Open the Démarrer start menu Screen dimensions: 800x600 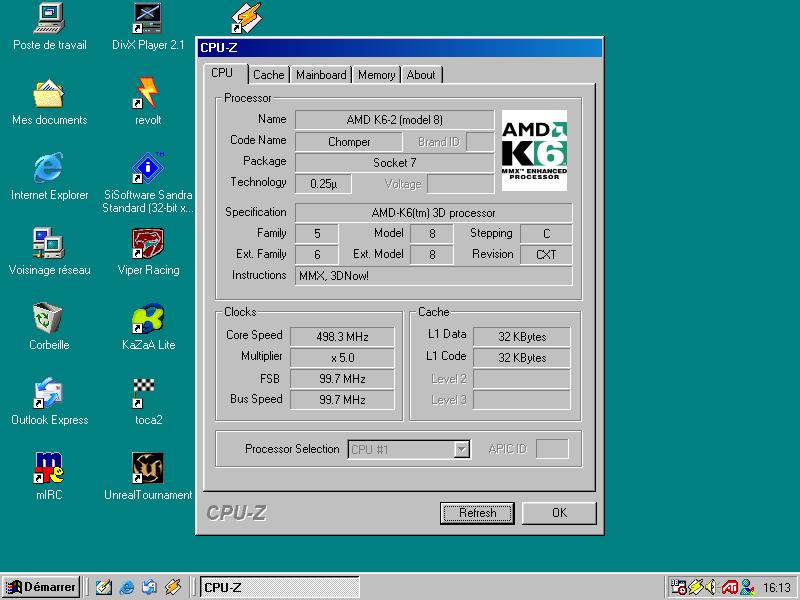[x=41, y=587]
